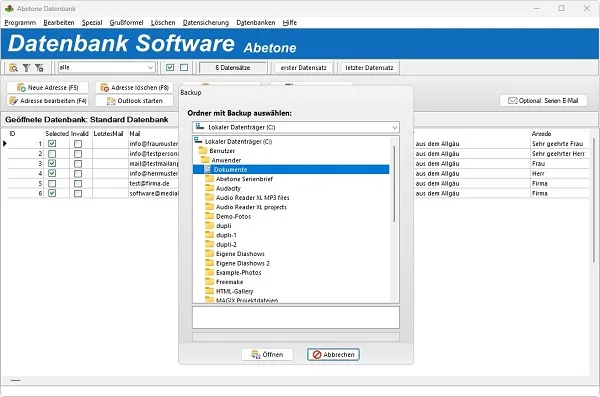
Task: Click the Anwender folder icon
Action: pyautogui.click(x=205, y=160)
